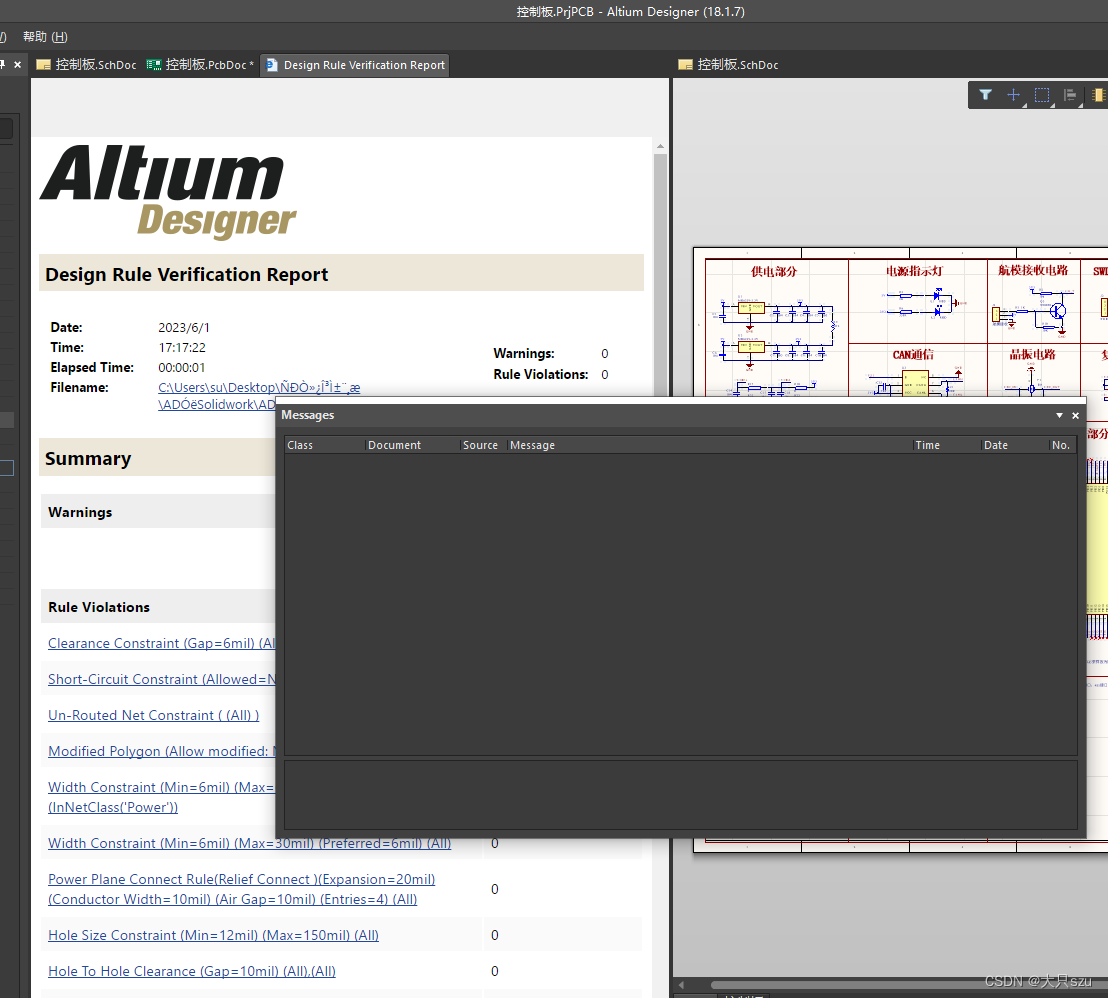1108x998 pixels.
Task: Open Un-Routed Net Constraint link
Action: coord(153,715)
